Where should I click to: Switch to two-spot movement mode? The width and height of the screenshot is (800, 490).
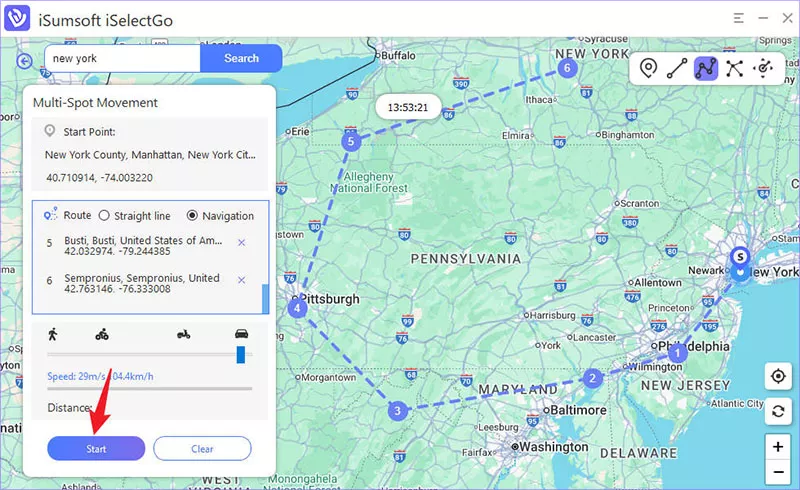pyautogui.click(x=677, y=68)
